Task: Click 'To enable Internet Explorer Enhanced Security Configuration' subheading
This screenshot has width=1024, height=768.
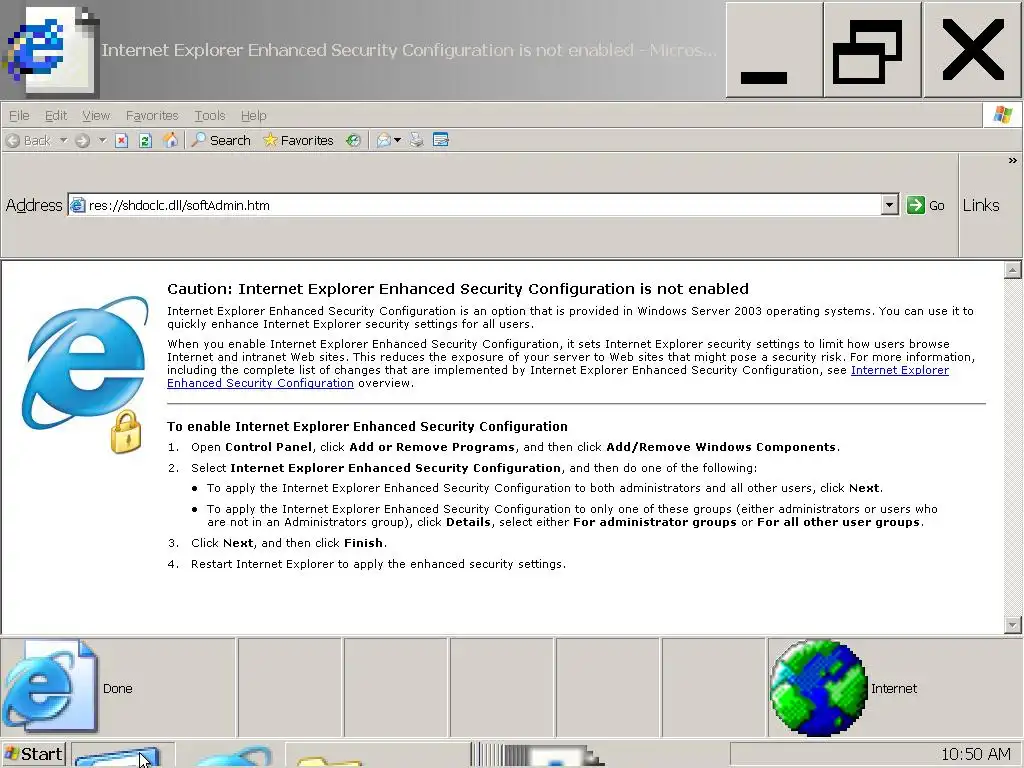Action: point(367,426)
